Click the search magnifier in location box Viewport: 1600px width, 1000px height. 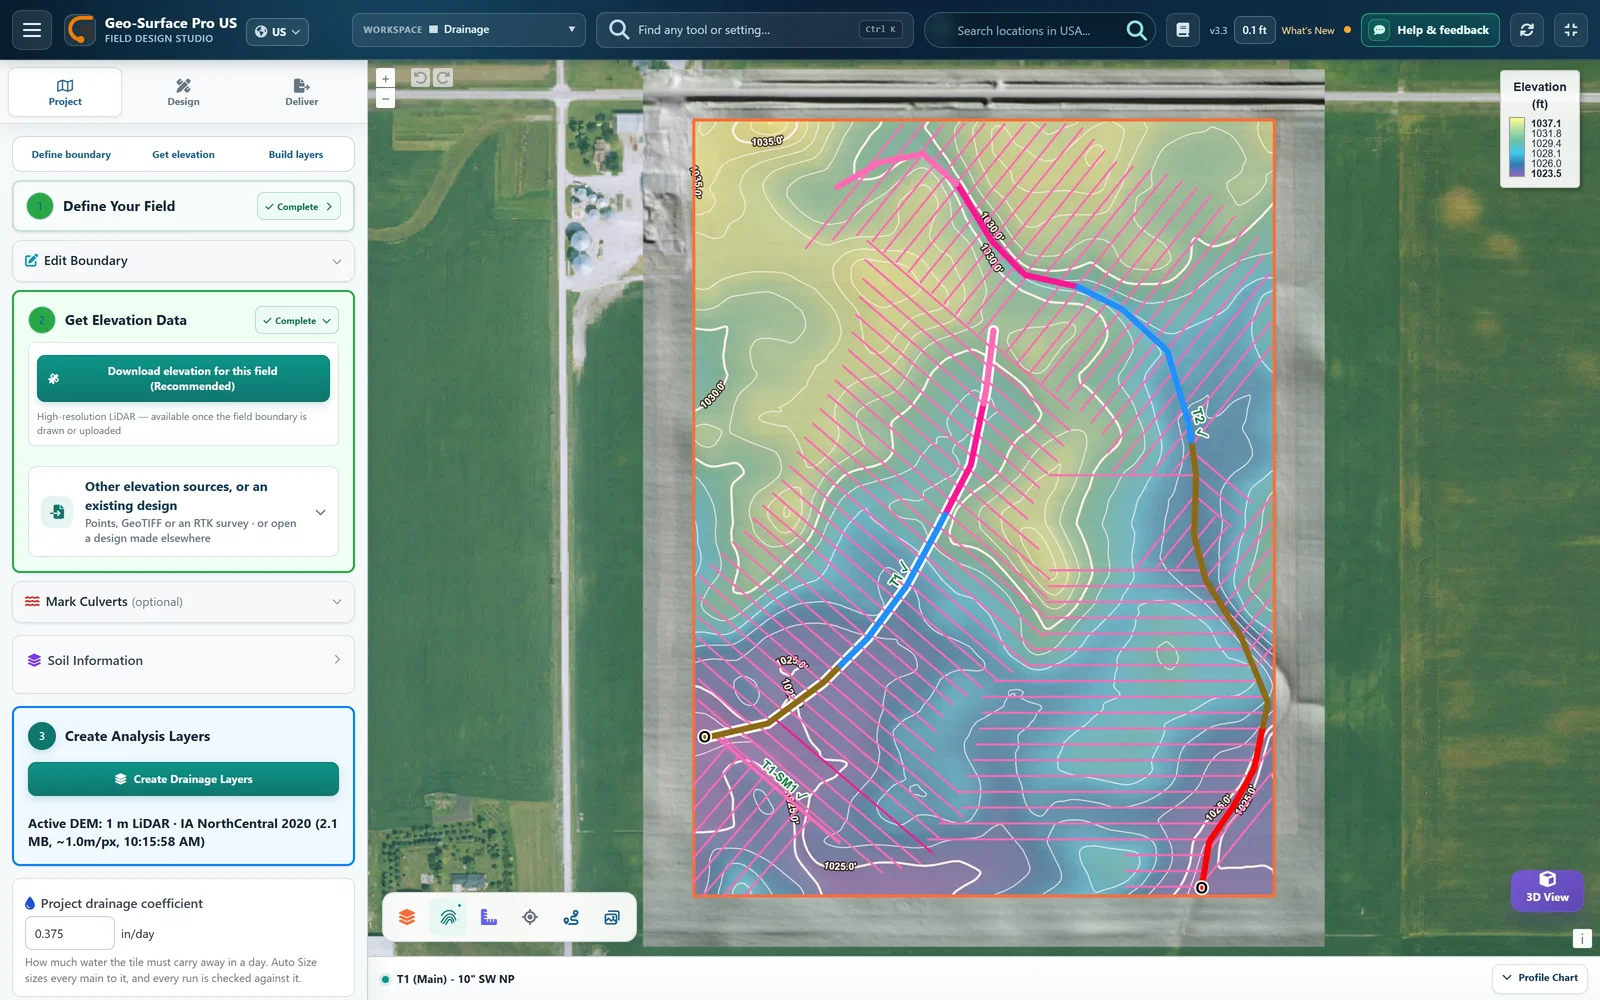pos(1136,30)
